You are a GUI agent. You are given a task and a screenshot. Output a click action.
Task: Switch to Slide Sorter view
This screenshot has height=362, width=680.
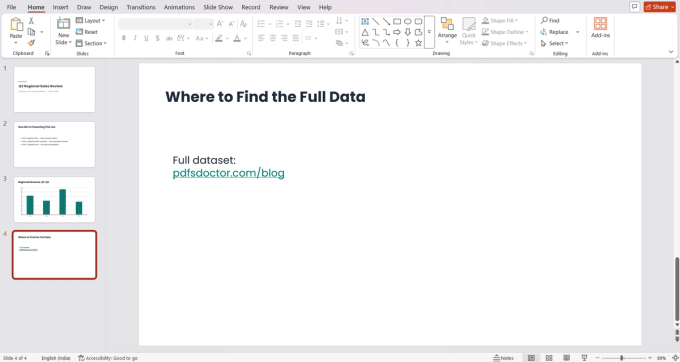coord(549,358)
